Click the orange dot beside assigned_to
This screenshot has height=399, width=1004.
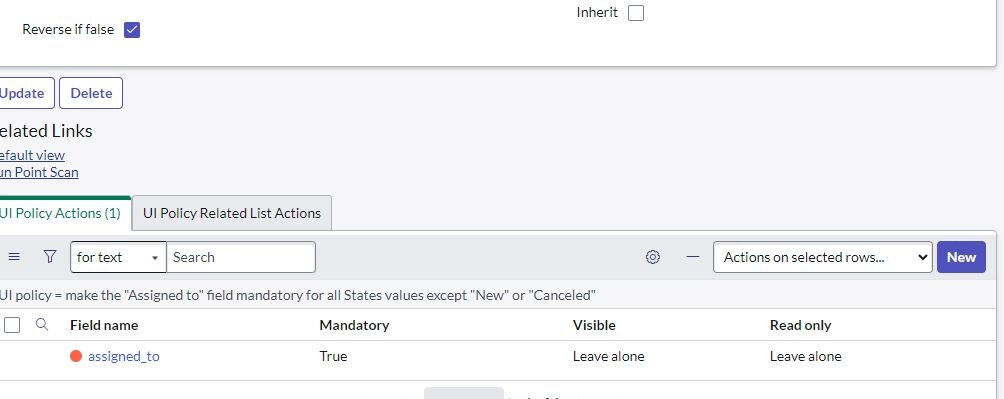coord(76,356)
